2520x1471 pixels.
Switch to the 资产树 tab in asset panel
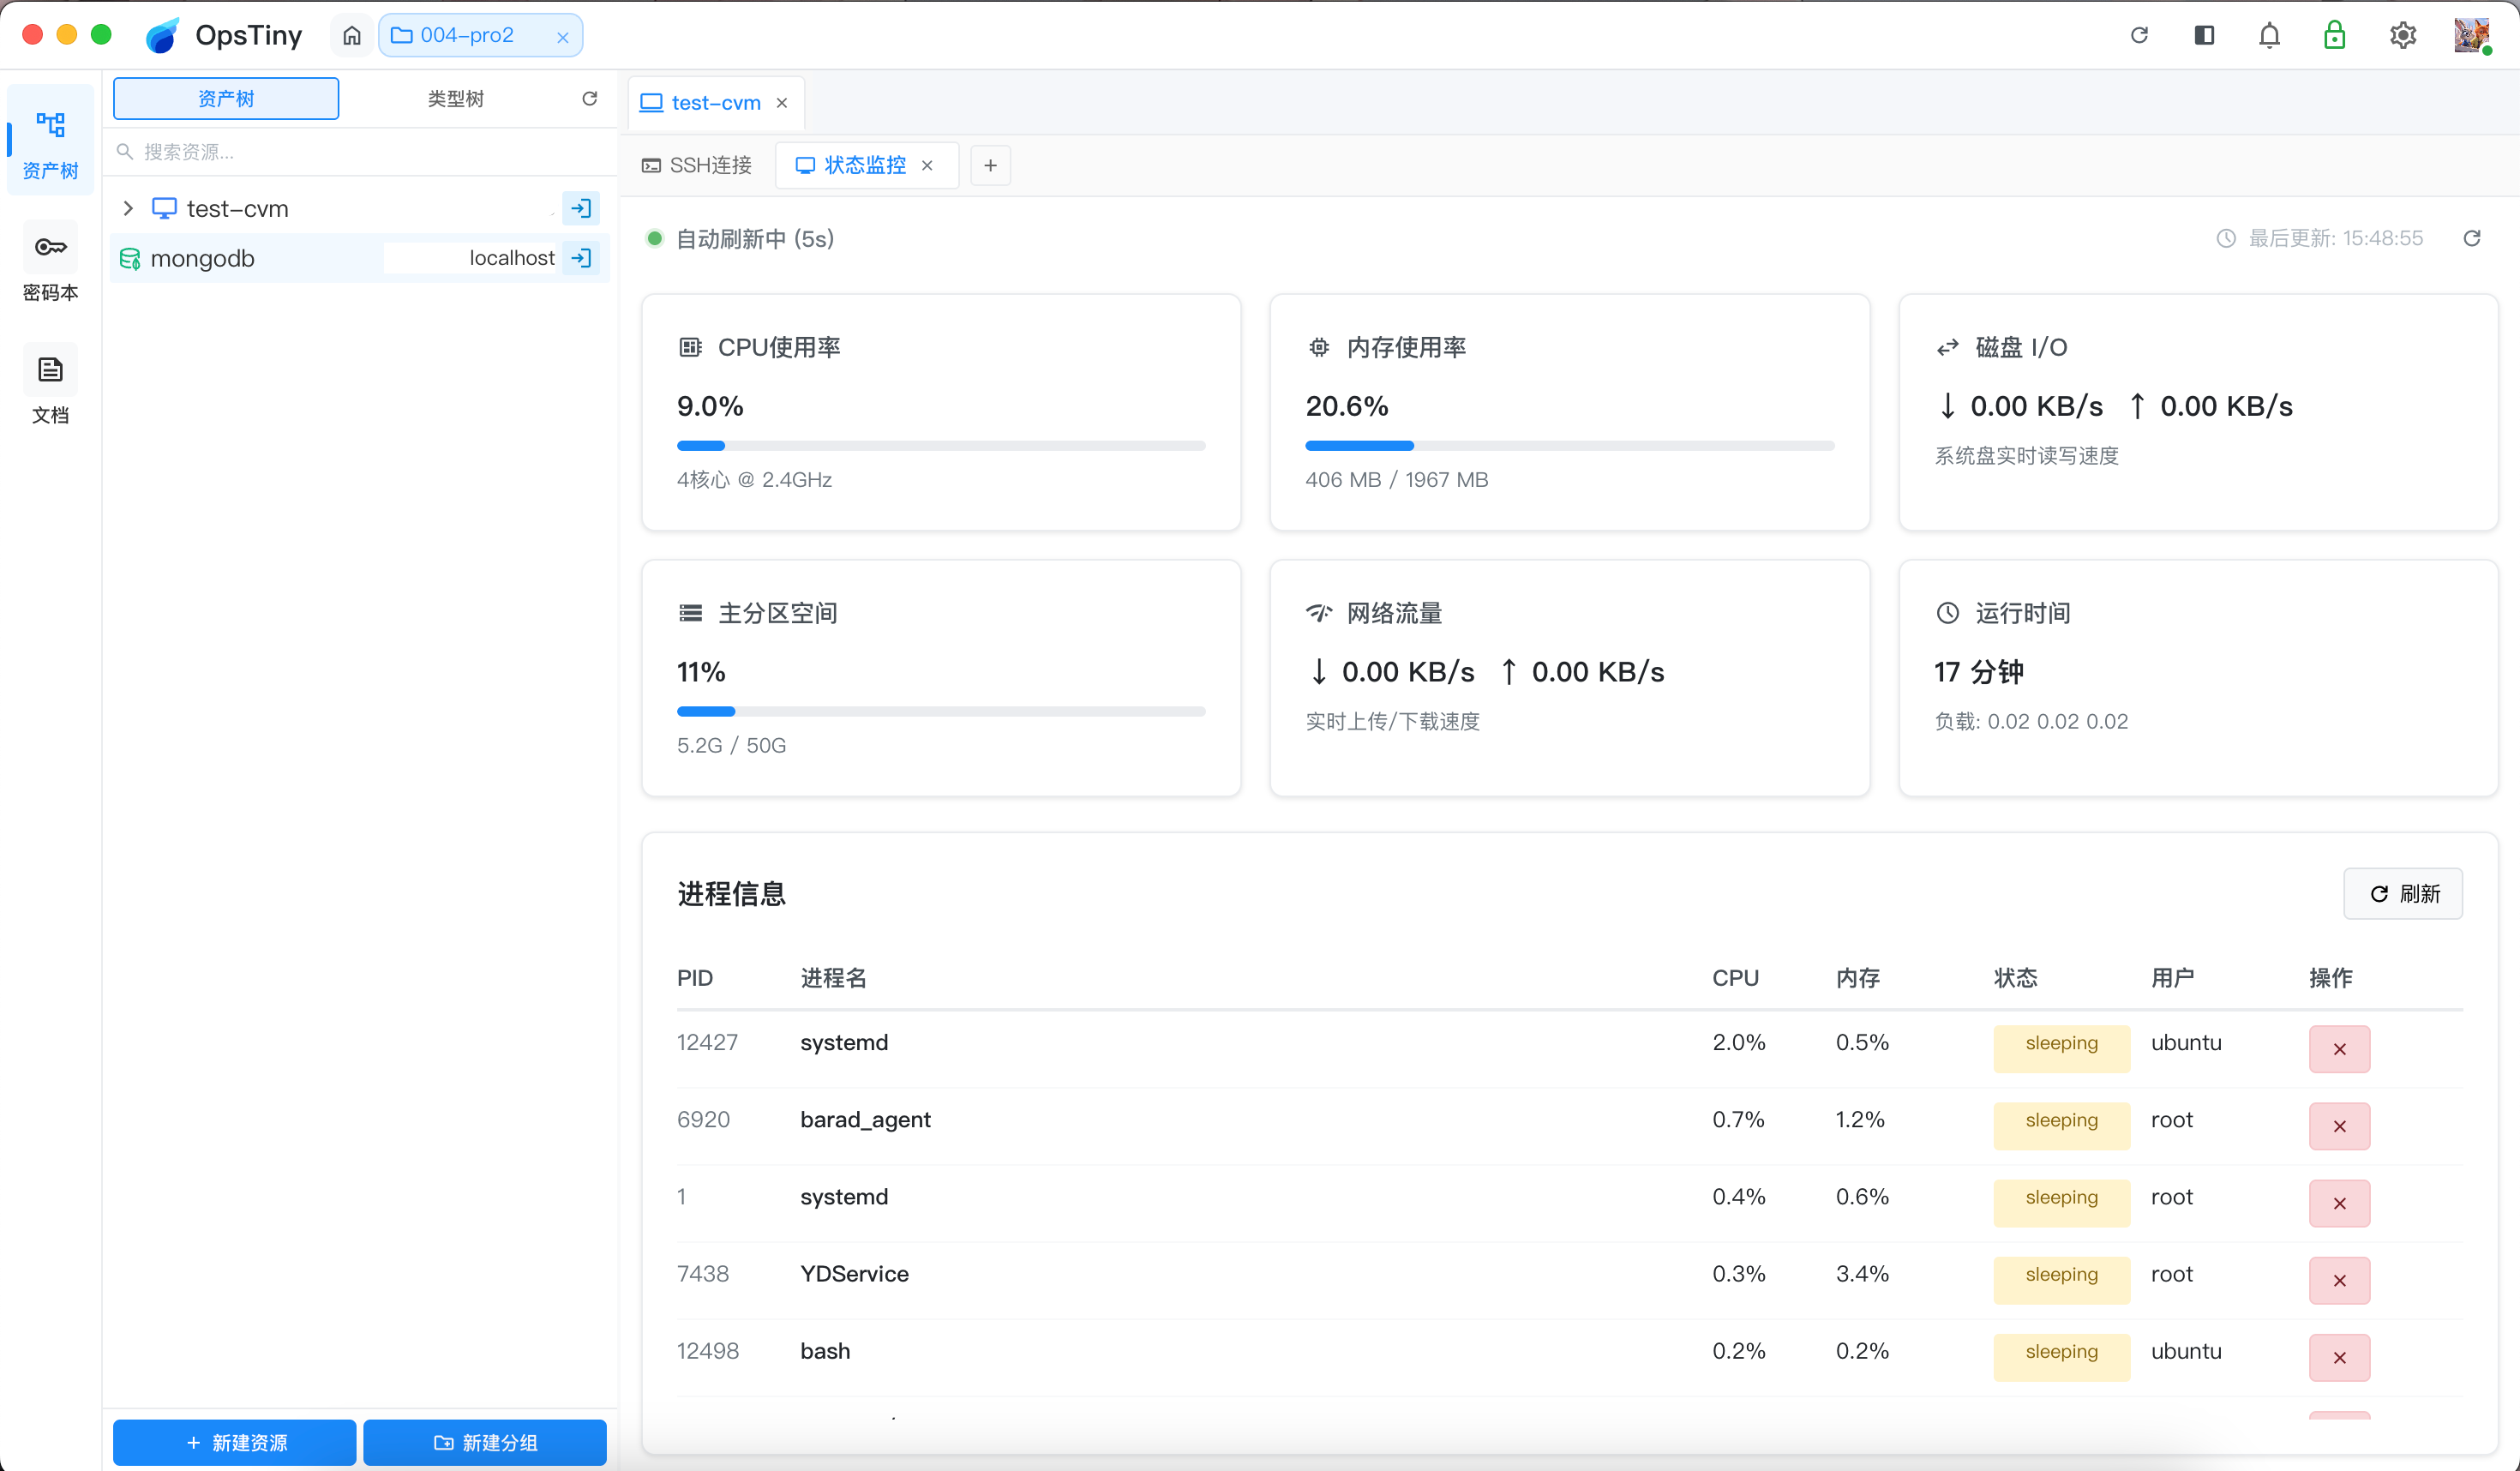click(226, 98)
